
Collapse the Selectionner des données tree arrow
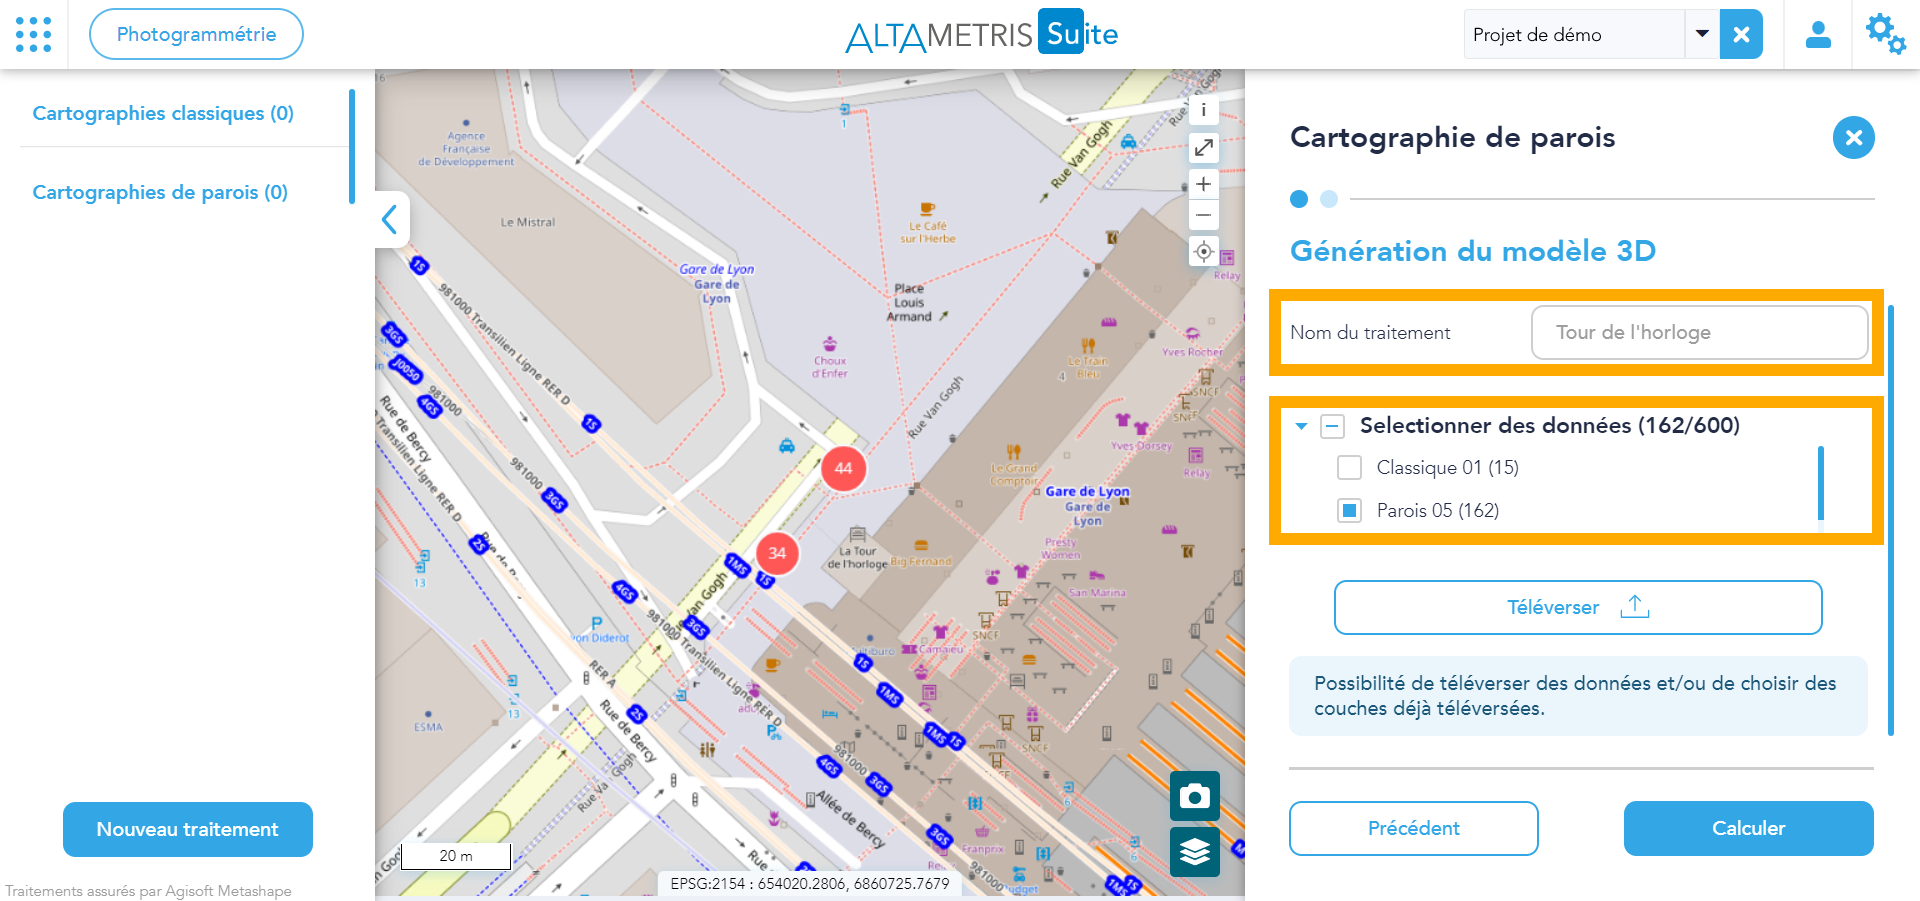click(x=1301, y=426)
